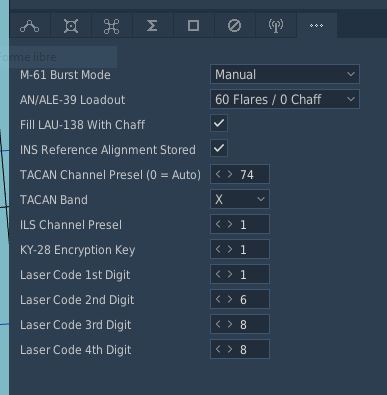Screen dimensions: 387x395
Task: Uncheck Fill LAU-138 With Chaff
Action: click(219, 124)
